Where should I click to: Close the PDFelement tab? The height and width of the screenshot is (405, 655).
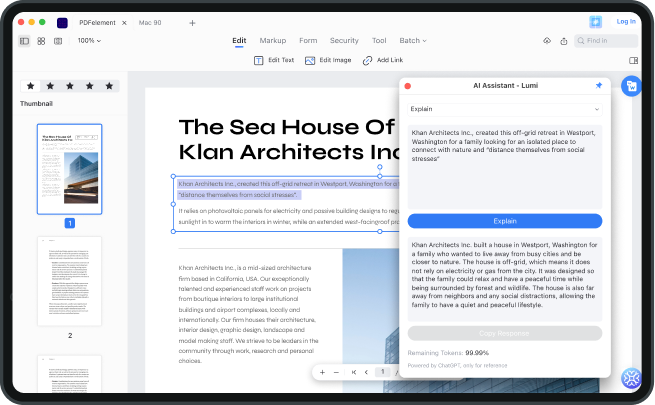[x=124, y=23]
